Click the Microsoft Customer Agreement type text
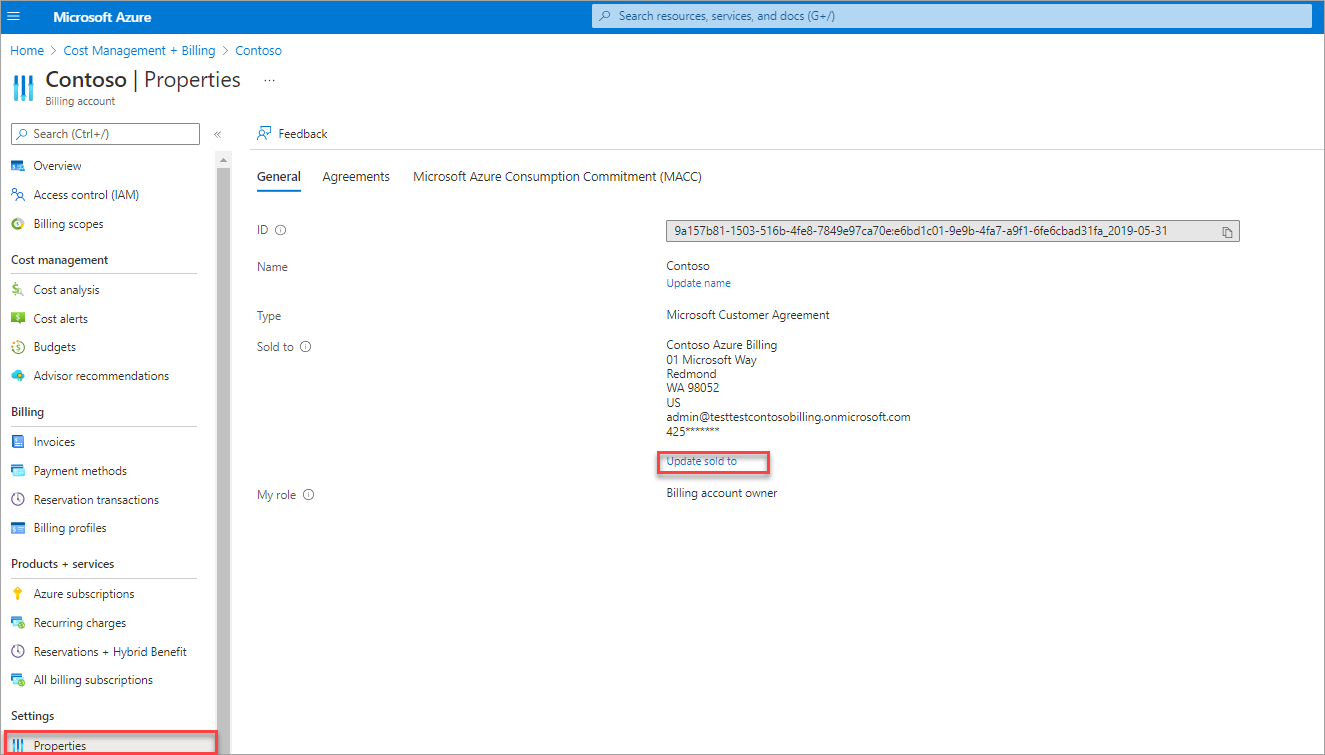Image resolution: width=1325 pixels, height=755 pixels. click(x=748, y=315)
